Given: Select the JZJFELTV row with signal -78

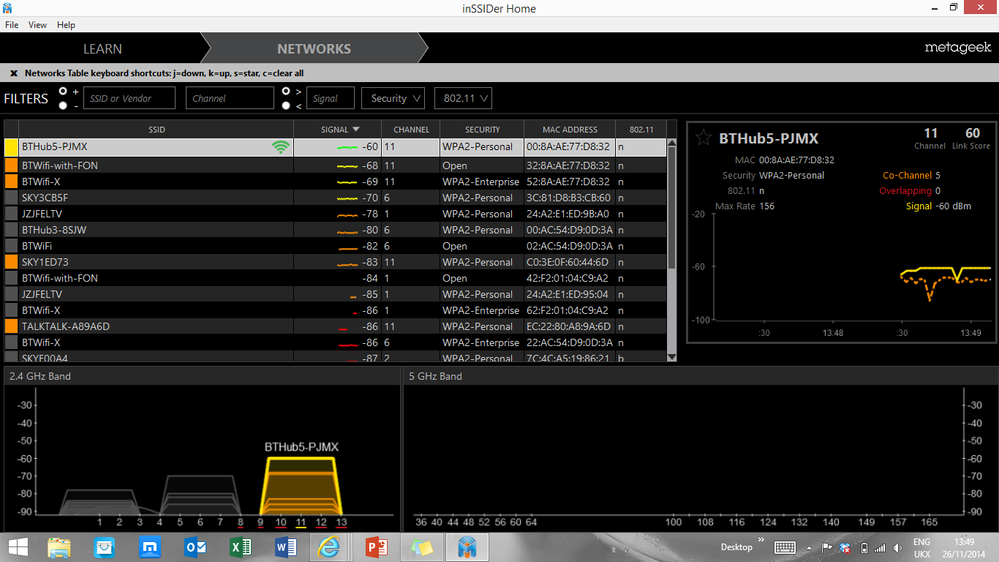Looking at the screenshot, I should click(336, 213).
